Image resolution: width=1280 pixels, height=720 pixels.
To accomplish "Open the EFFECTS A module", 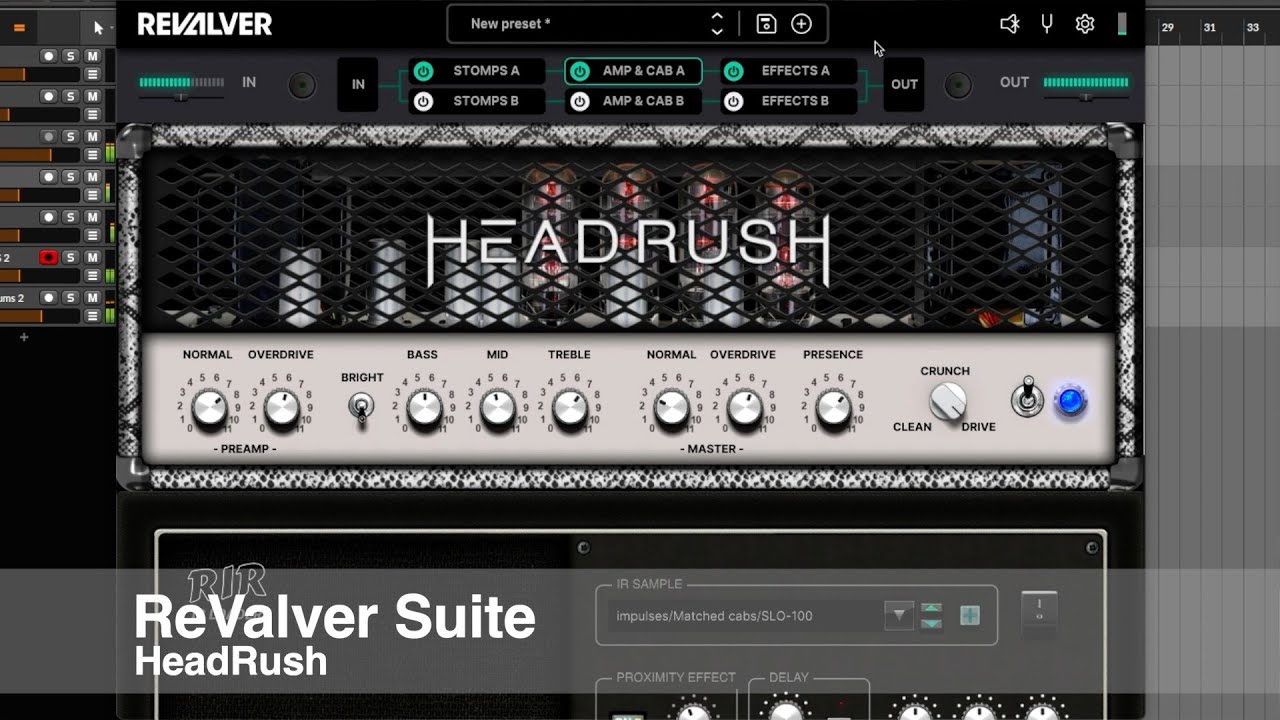I will (789, 71).
